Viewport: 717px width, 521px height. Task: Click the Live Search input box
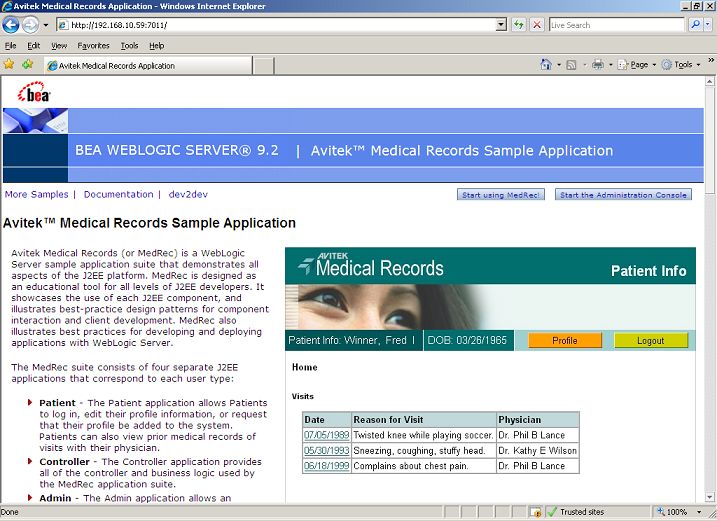coord(616,25)
